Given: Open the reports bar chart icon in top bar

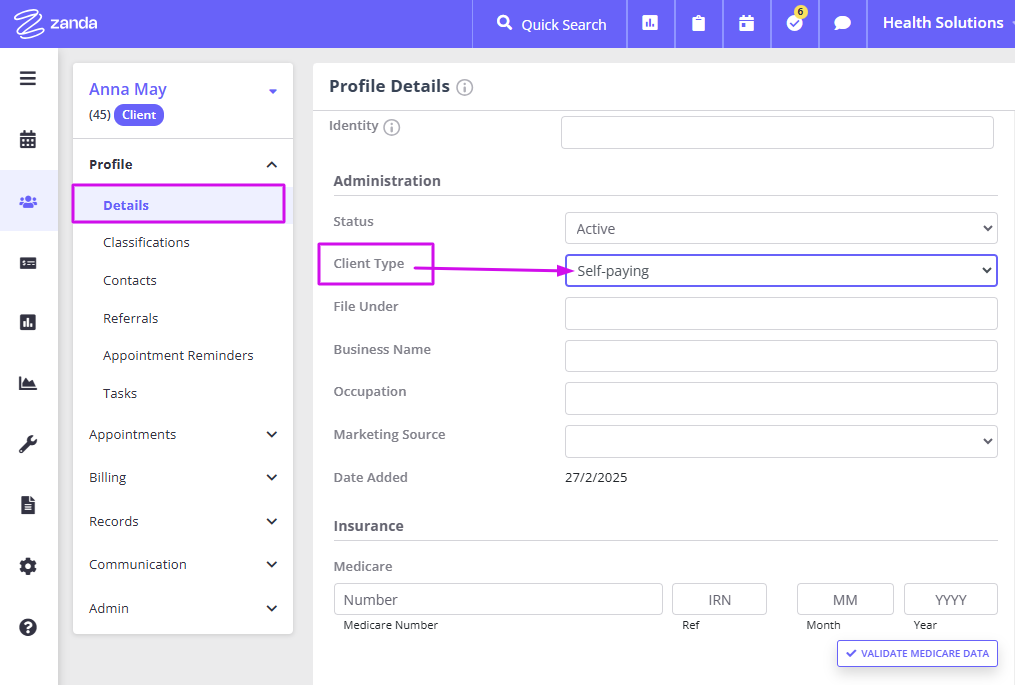Looking at the screenshot, I should (650, 22).
